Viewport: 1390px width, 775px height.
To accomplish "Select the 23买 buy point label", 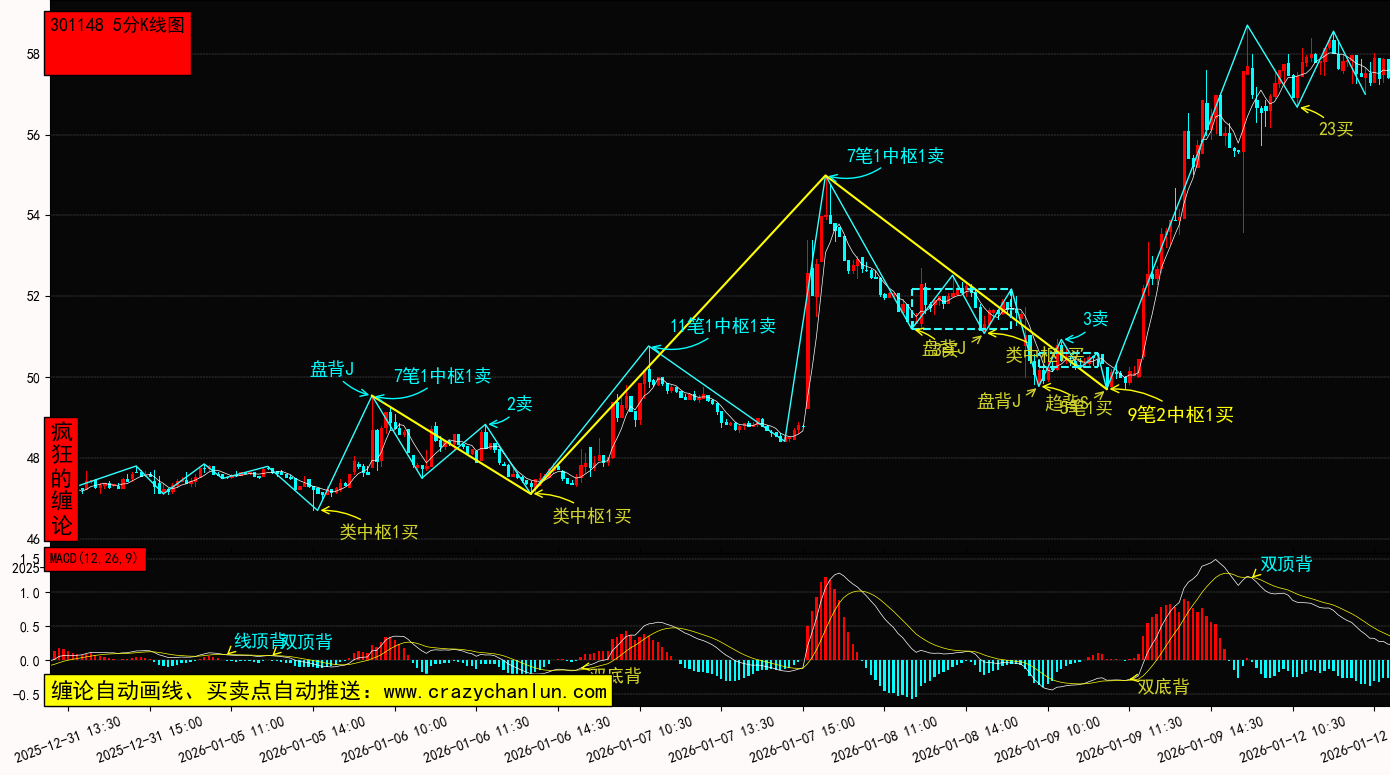I will click(x=1335, y=129).
